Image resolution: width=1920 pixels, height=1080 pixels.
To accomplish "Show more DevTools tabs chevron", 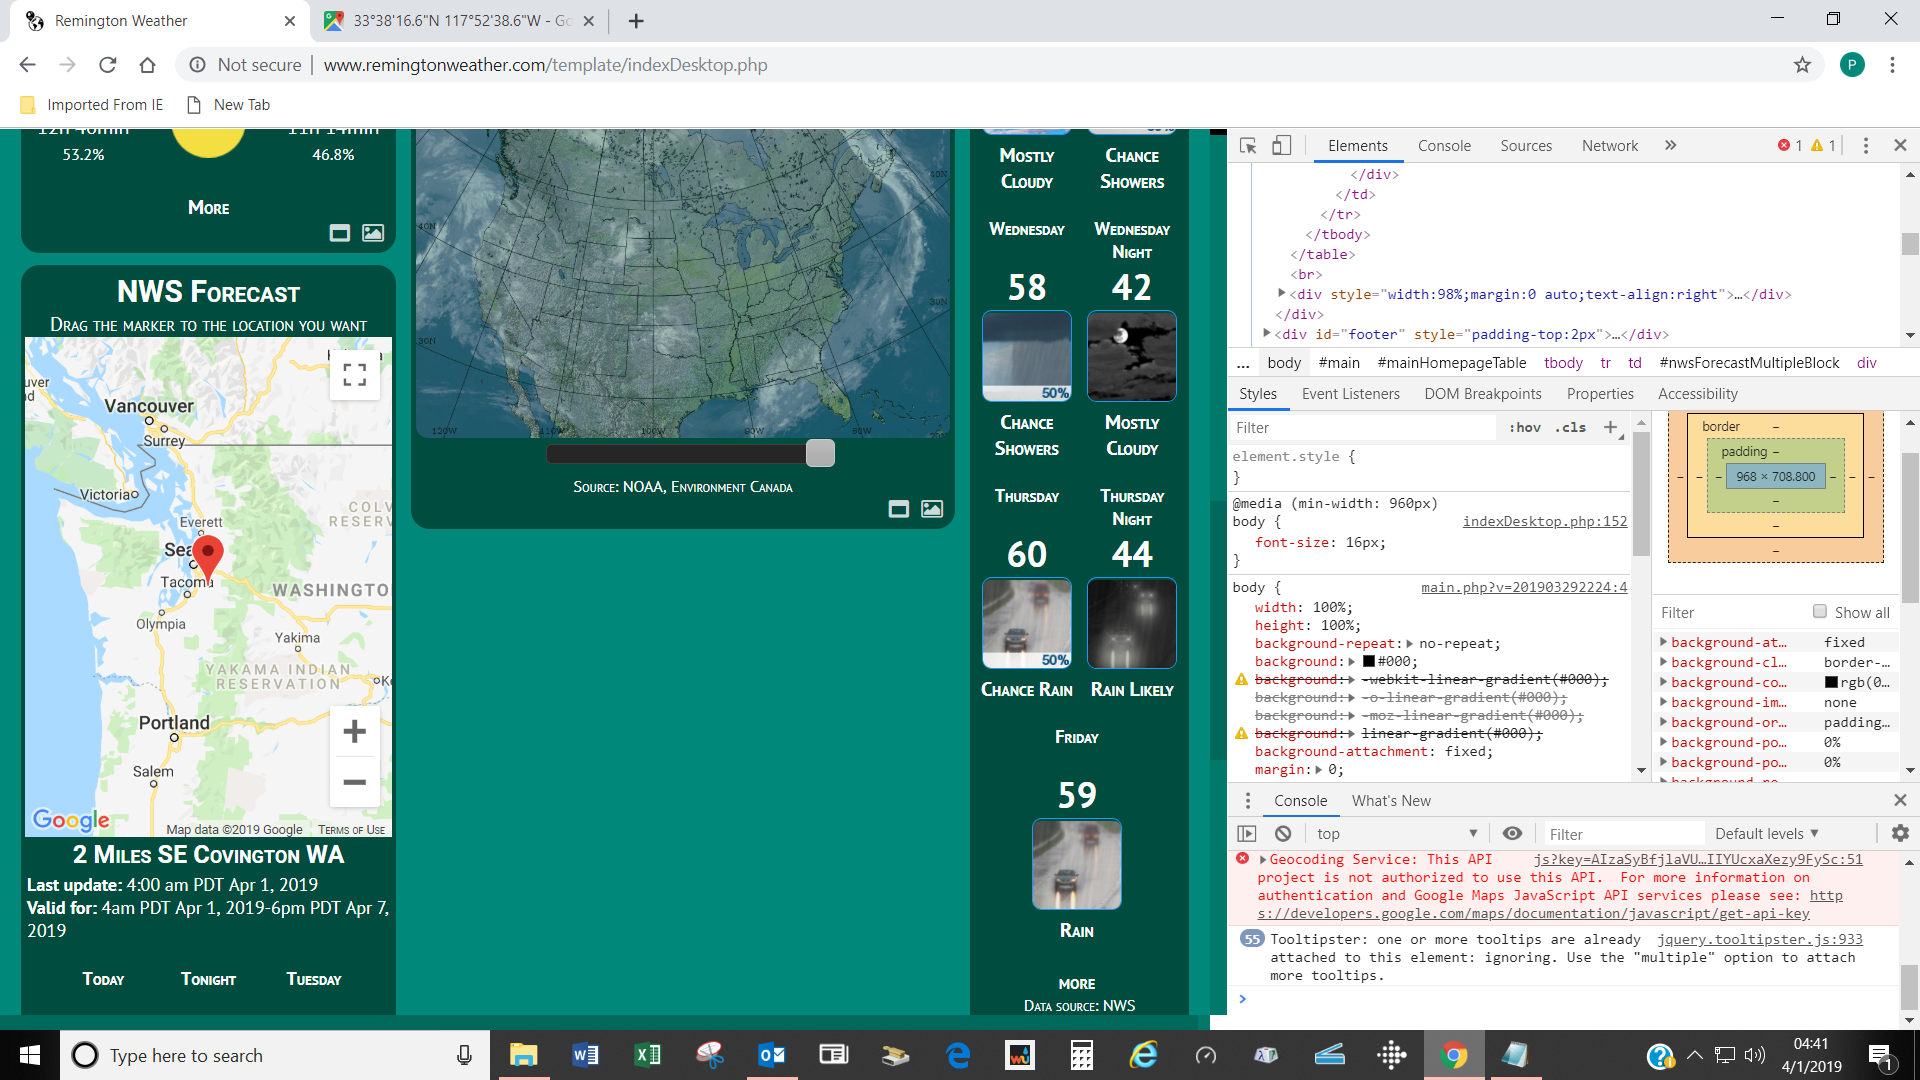I will [1670, 146].
